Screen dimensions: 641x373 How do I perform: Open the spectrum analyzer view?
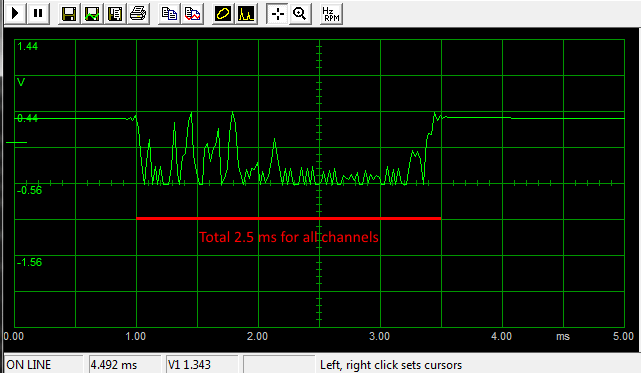coord(246,13)
